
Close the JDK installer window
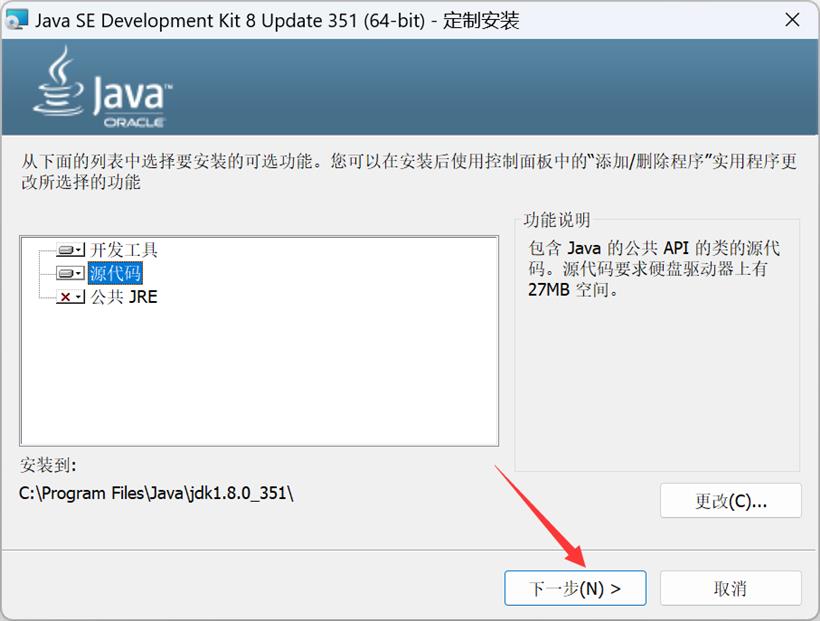pos(792,20)
